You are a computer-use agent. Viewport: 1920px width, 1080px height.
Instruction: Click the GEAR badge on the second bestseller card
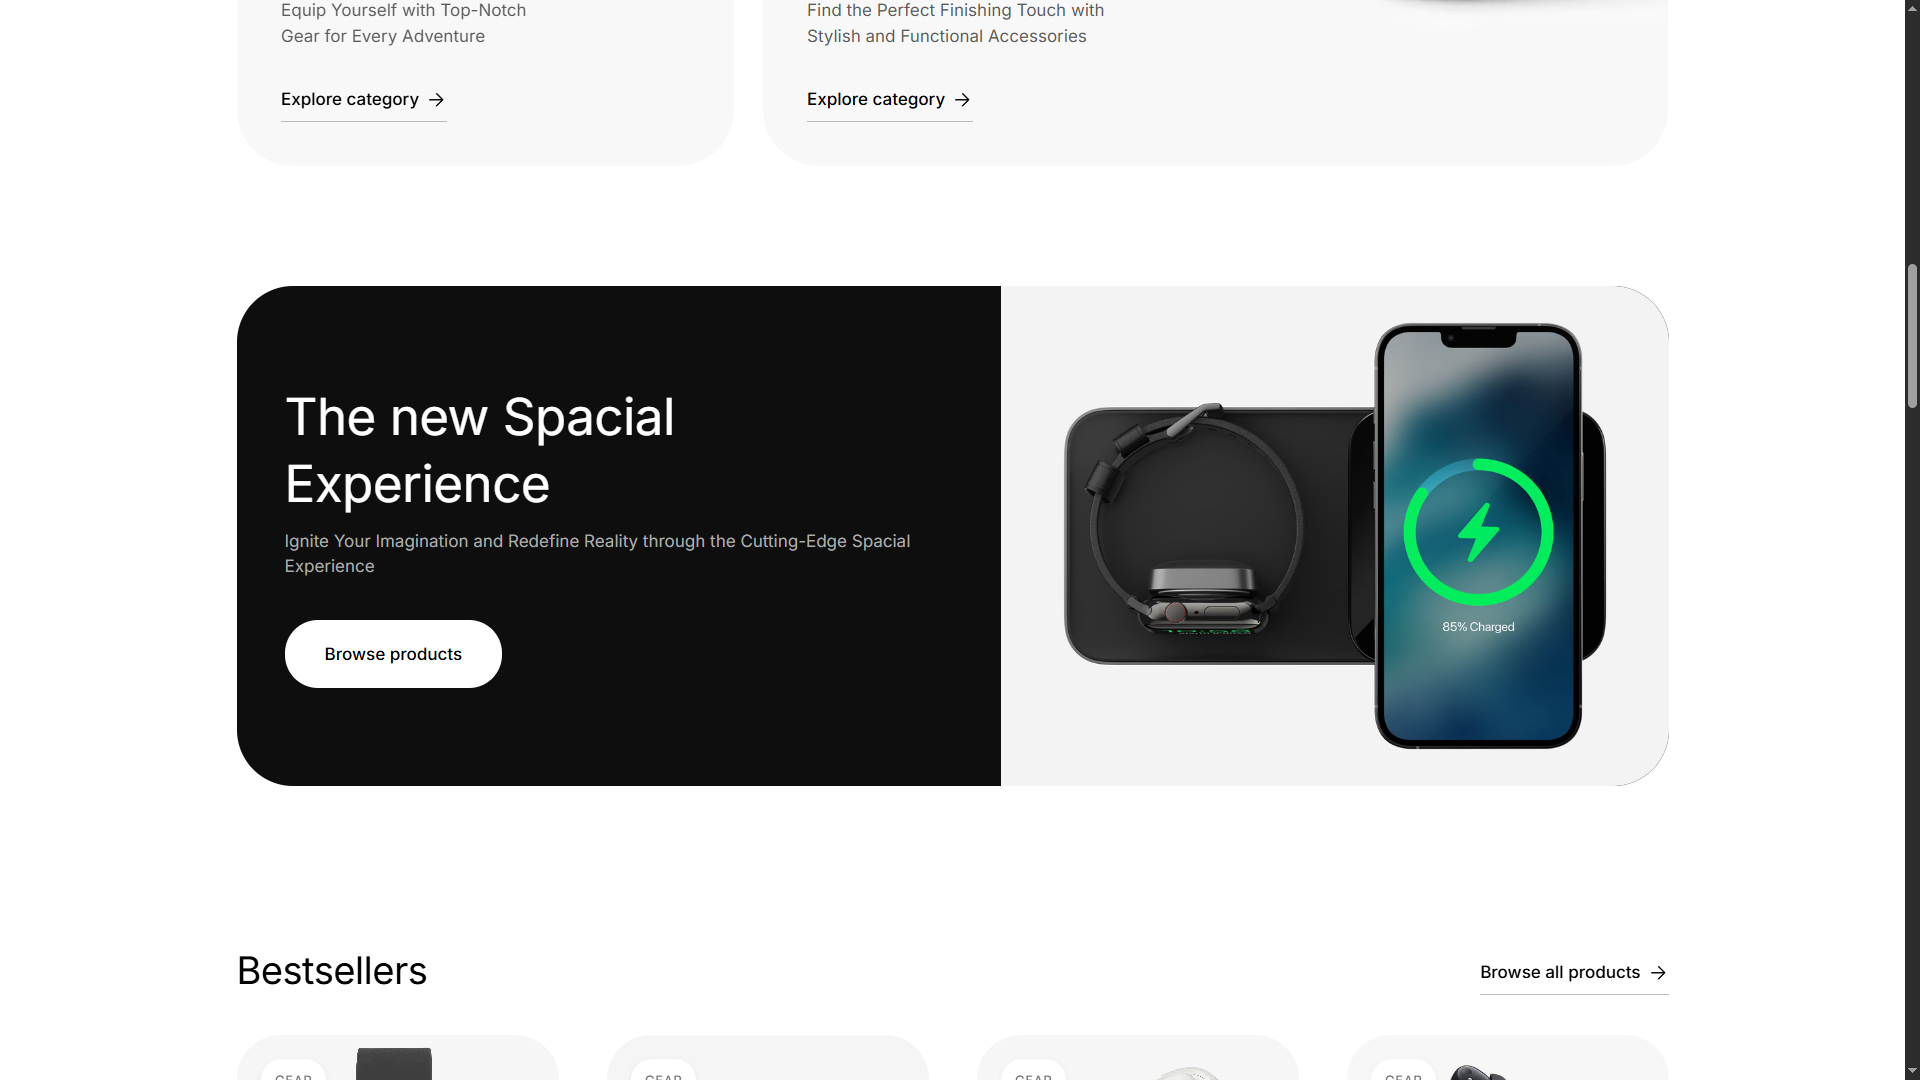(663, 1070)
